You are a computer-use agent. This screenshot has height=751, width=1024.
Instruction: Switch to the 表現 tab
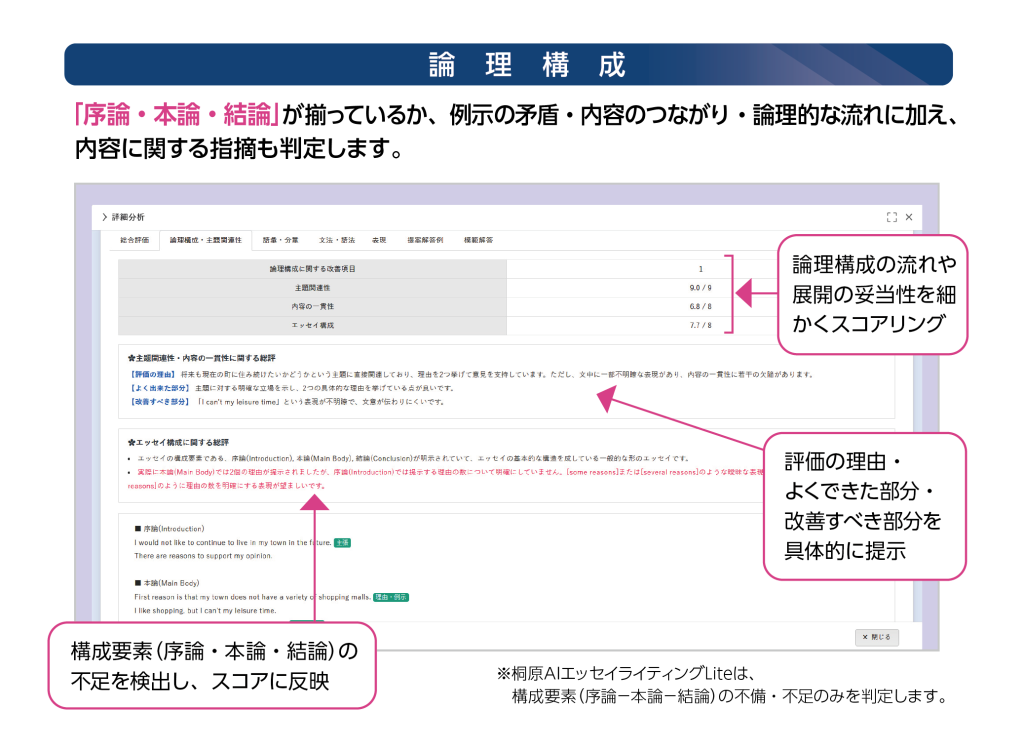pos(379,241)
